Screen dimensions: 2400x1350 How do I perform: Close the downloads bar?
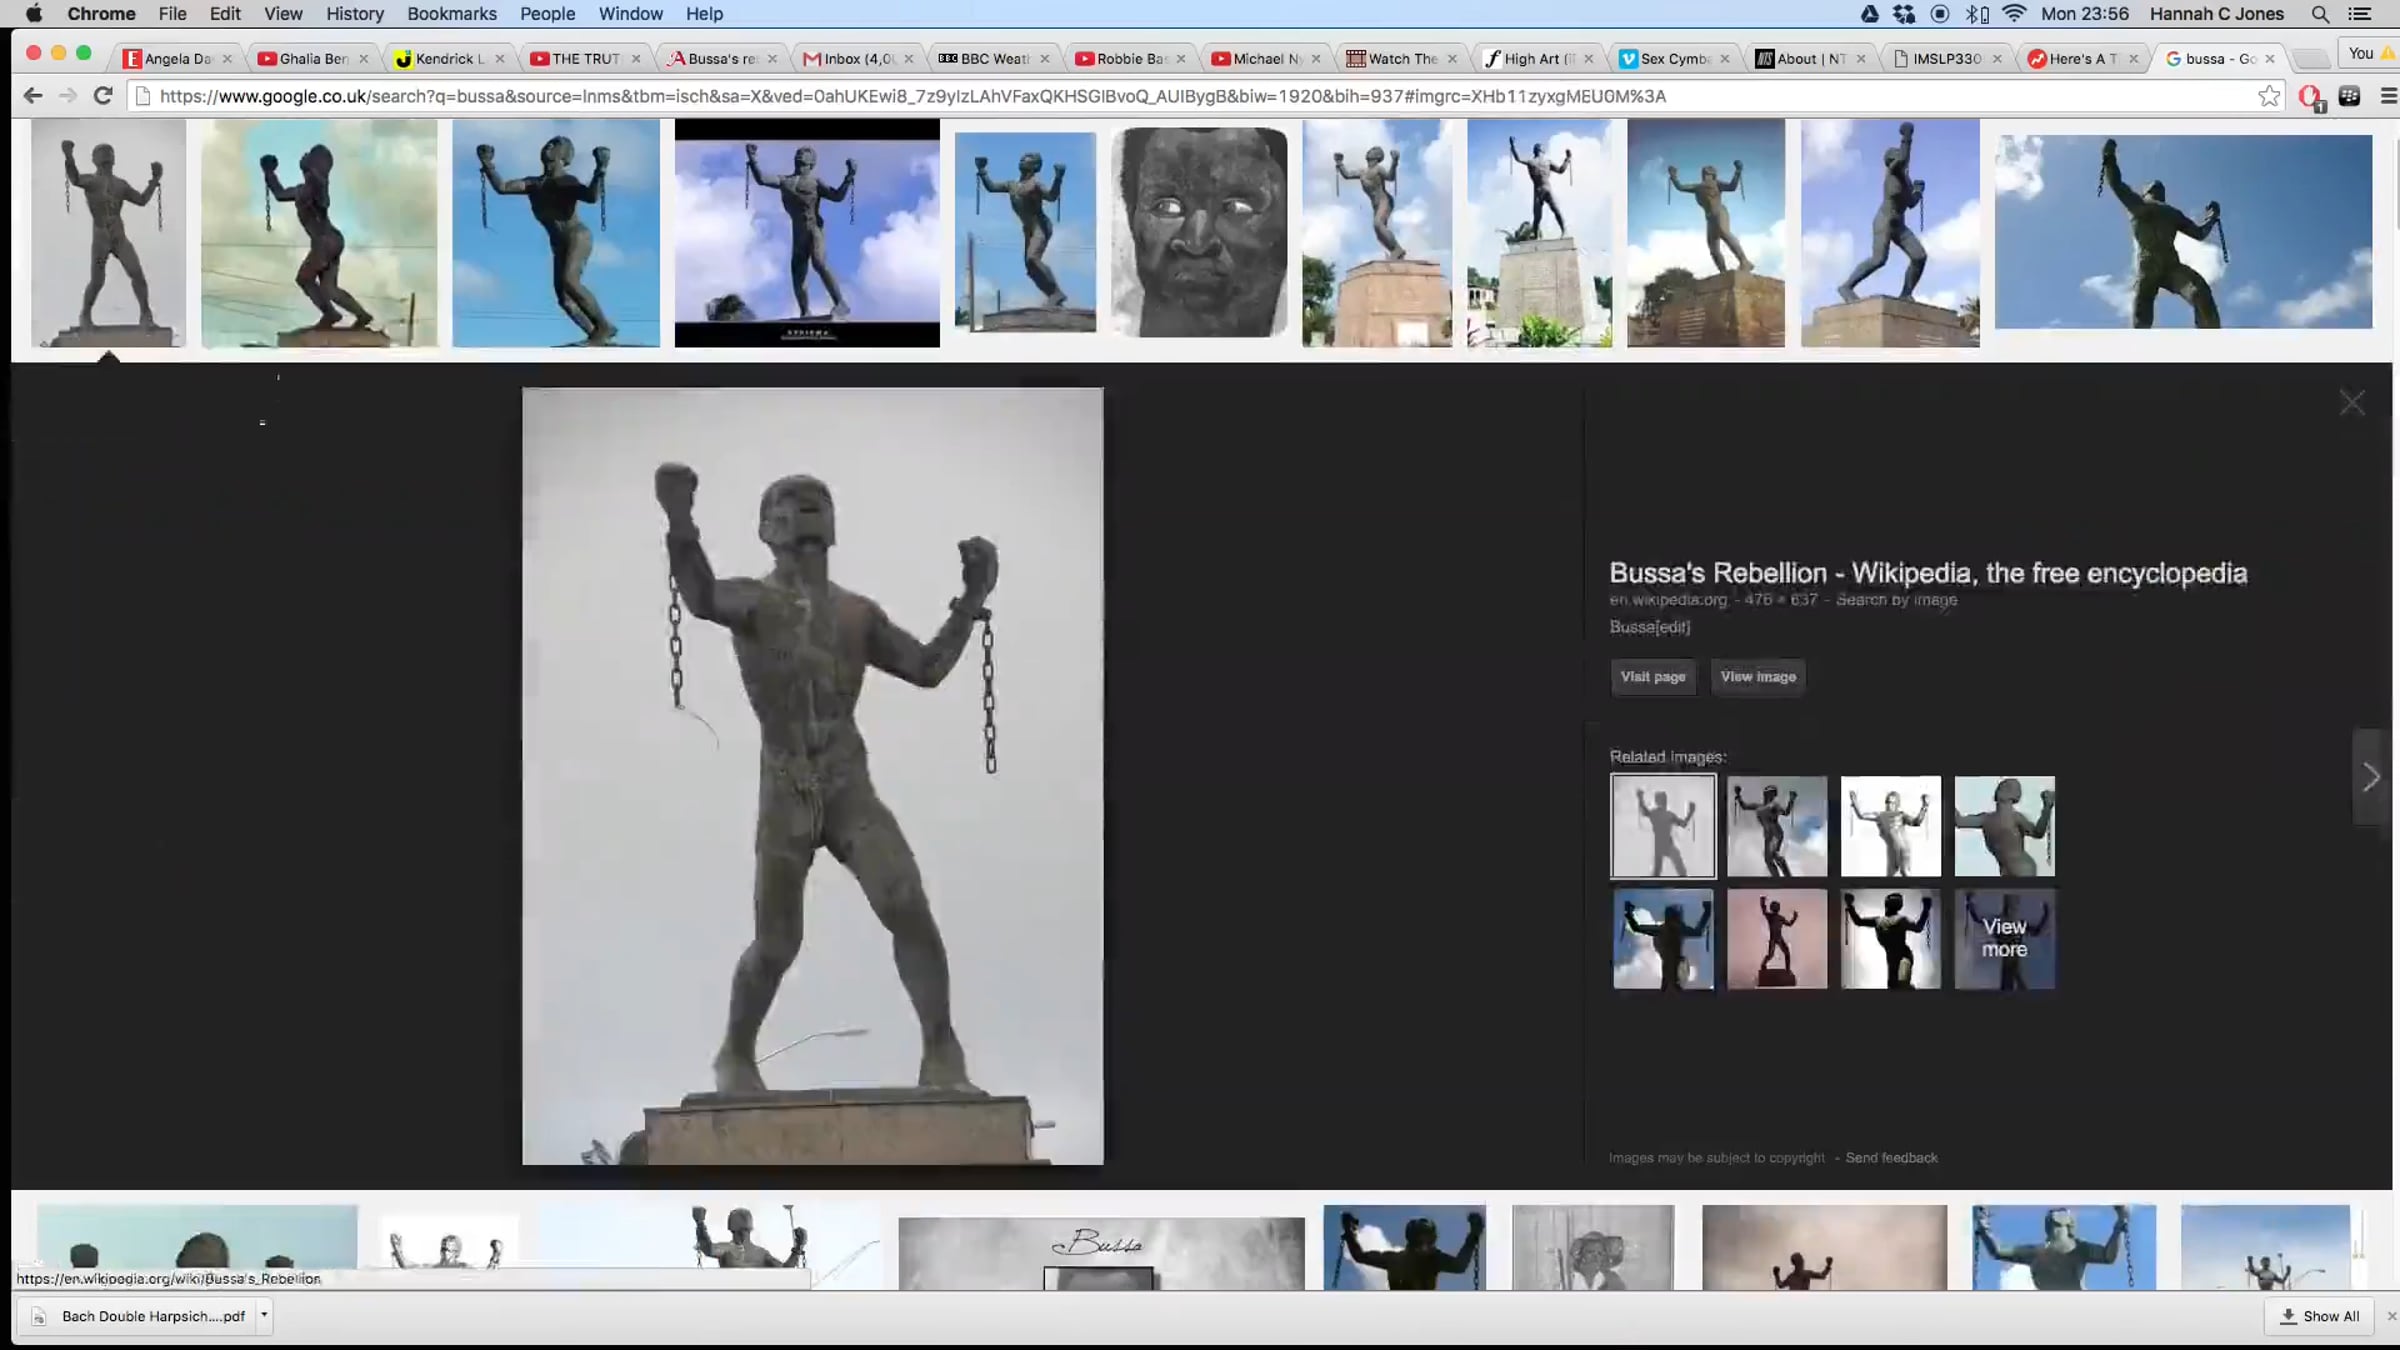(x=2391, y=1316)
